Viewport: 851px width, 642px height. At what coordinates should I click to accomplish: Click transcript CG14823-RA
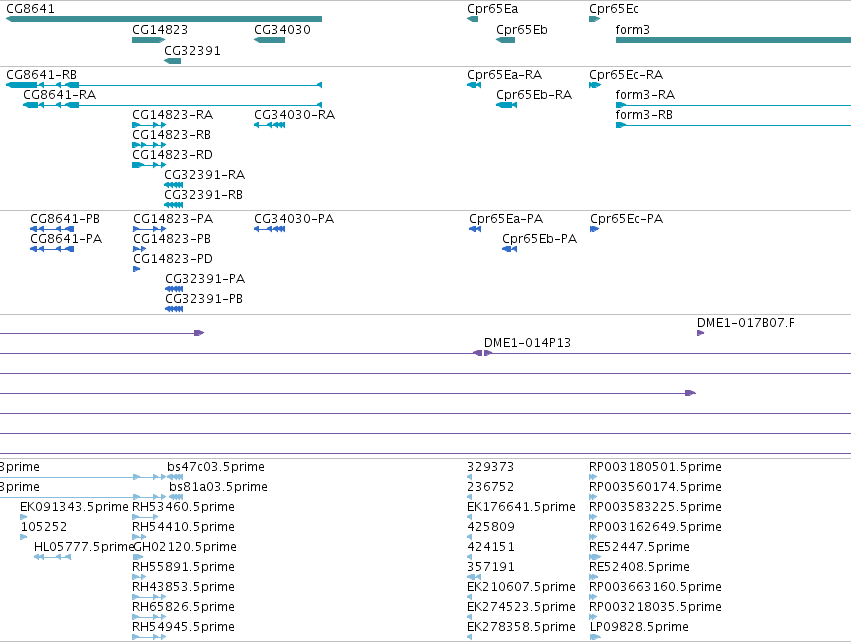pos(149,125)
